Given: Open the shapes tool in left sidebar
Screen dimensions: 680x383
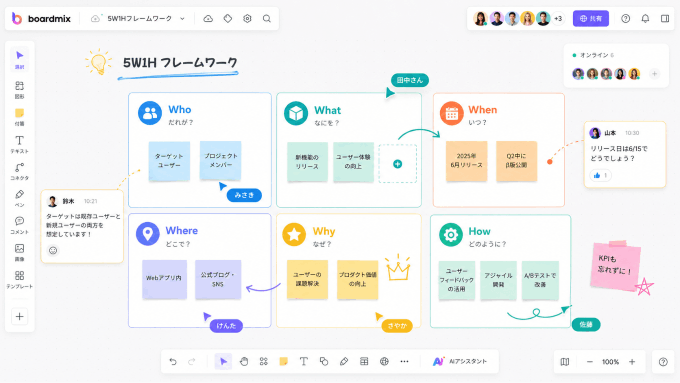Looking at the screenshot, I should (x=20, y=89).
